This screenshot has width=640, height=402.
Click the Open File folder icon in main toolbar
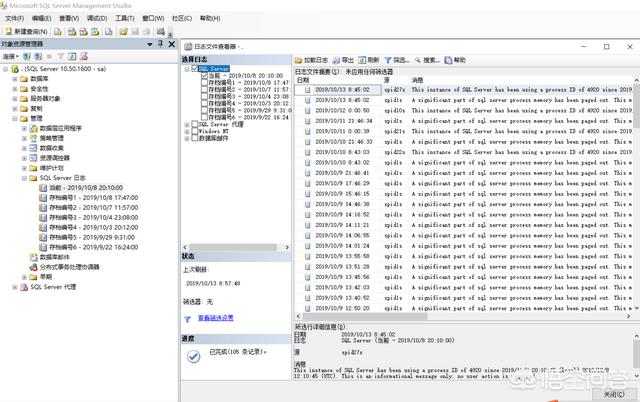[123, 31]
